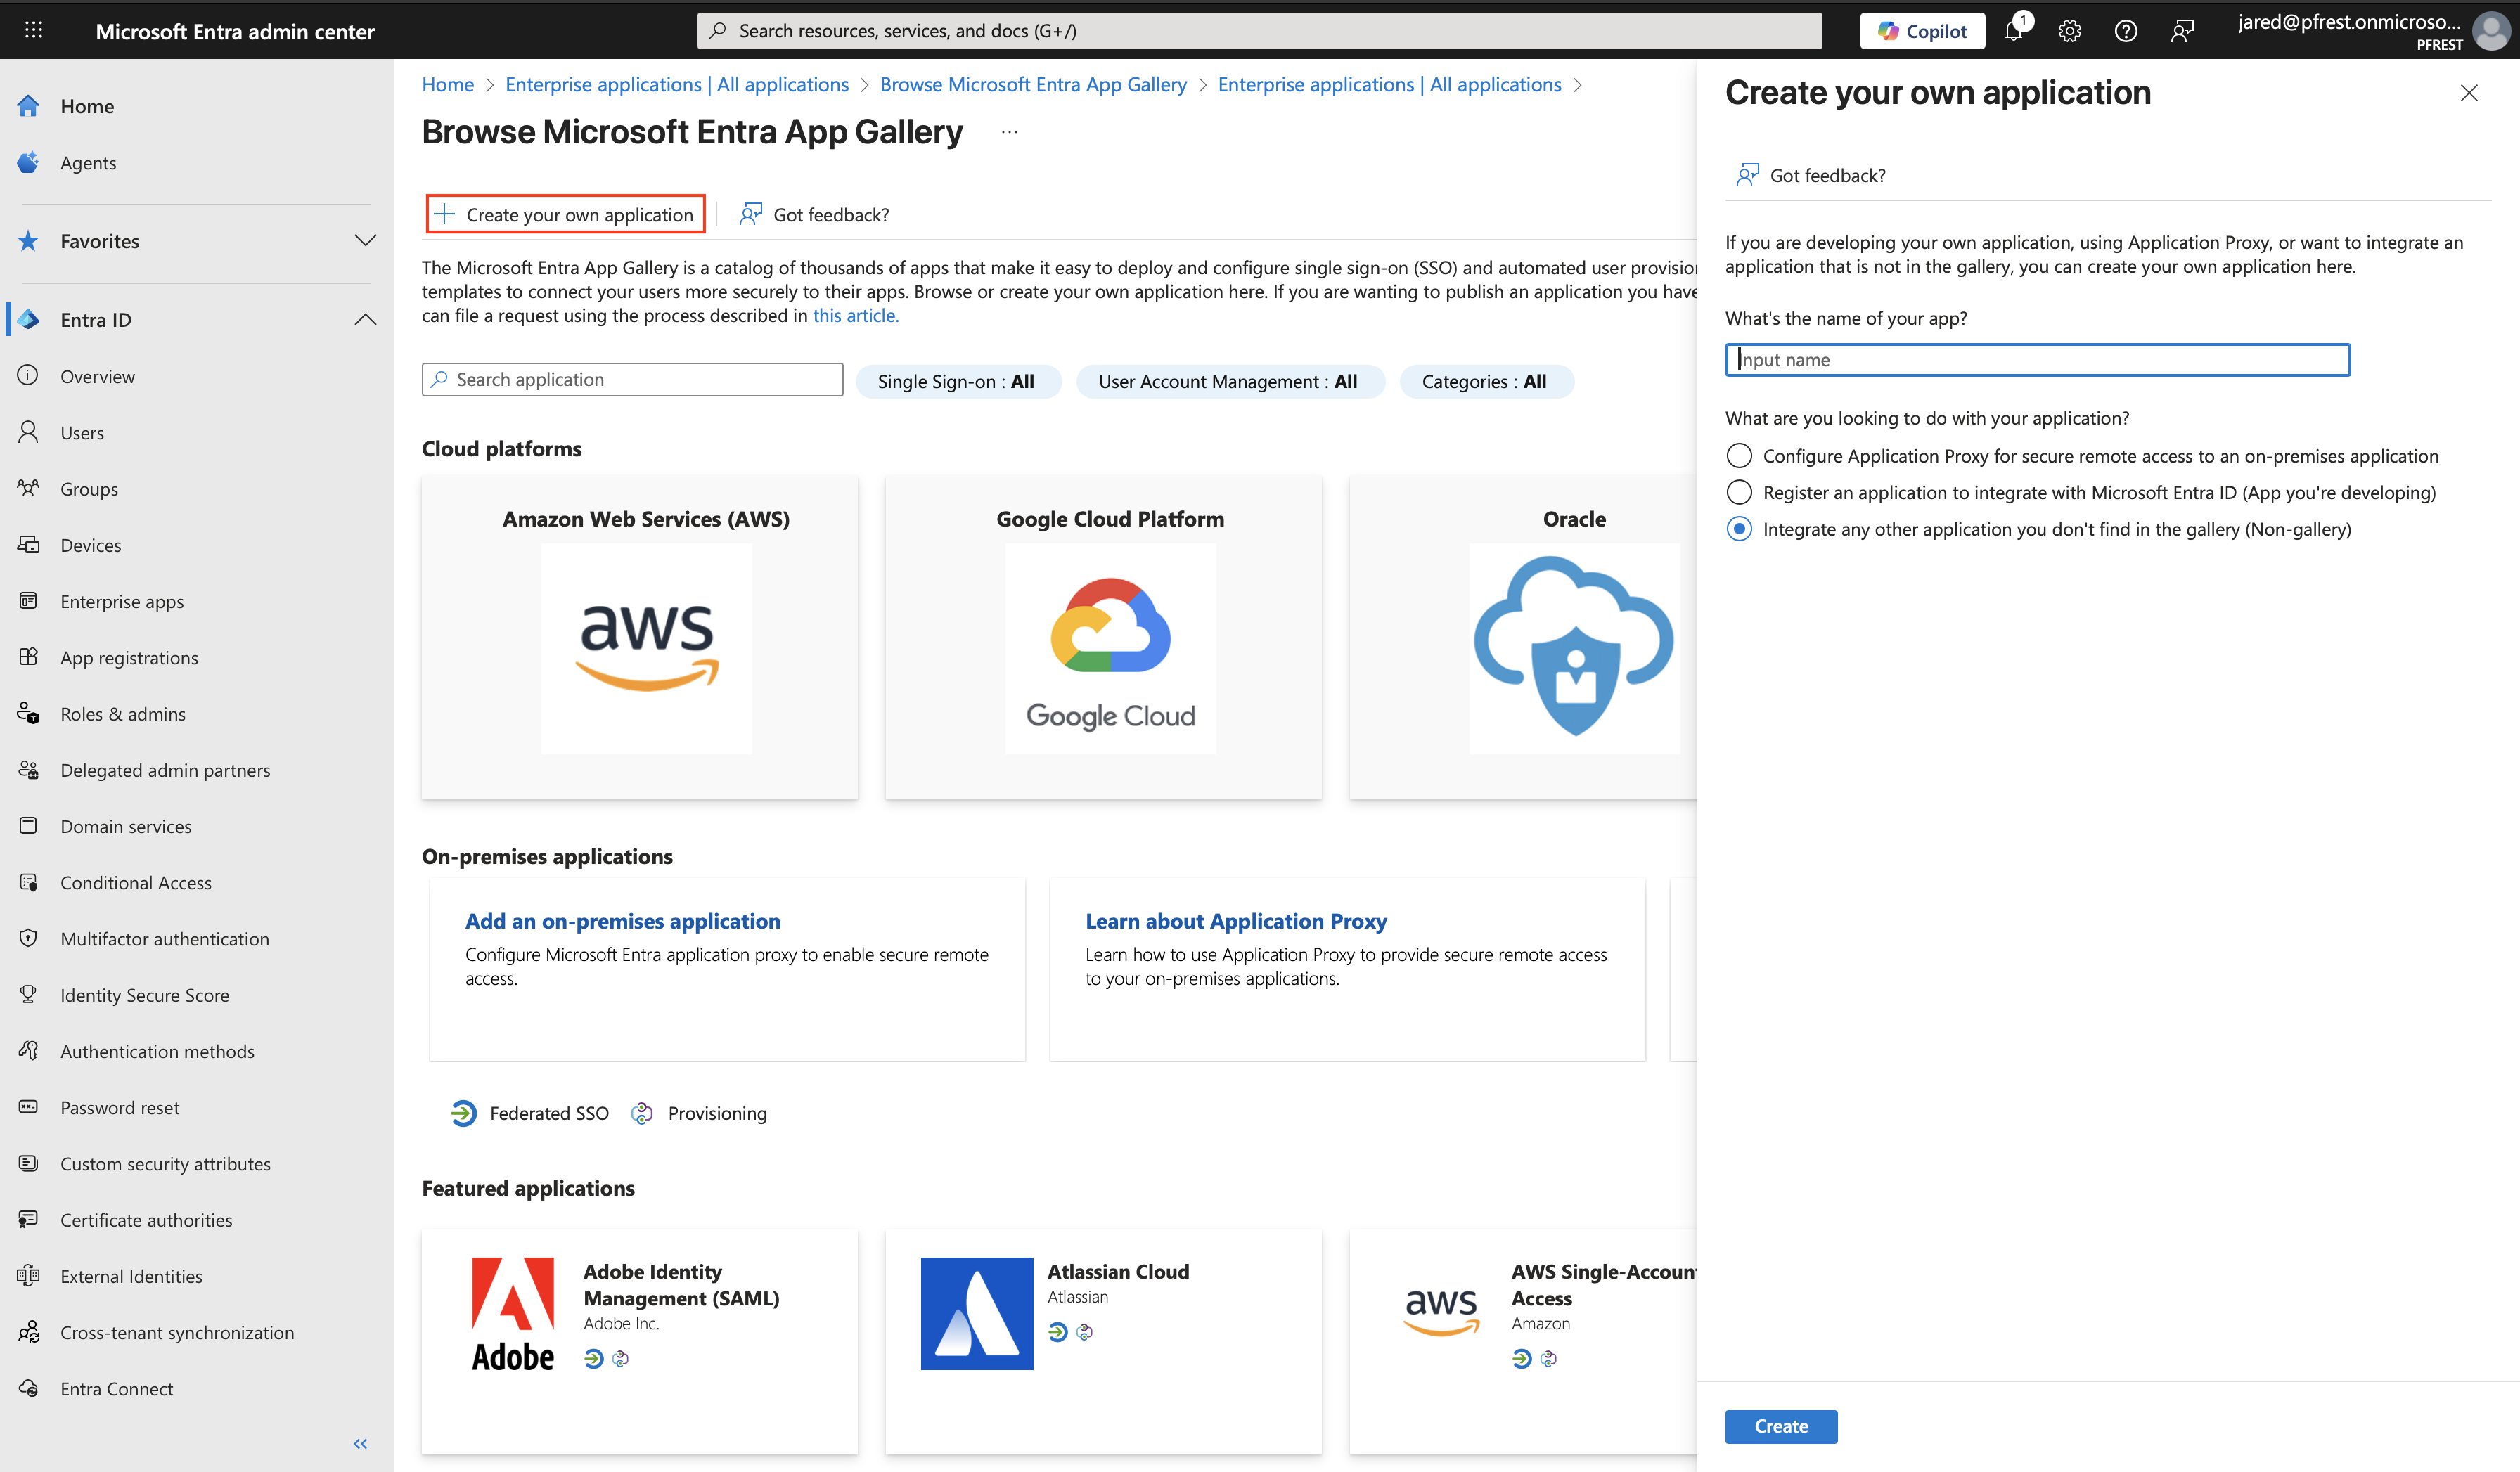This screenshot has width=2520, height=1472.
Task: Click the top bar feedback icon
Action: 2181,31
